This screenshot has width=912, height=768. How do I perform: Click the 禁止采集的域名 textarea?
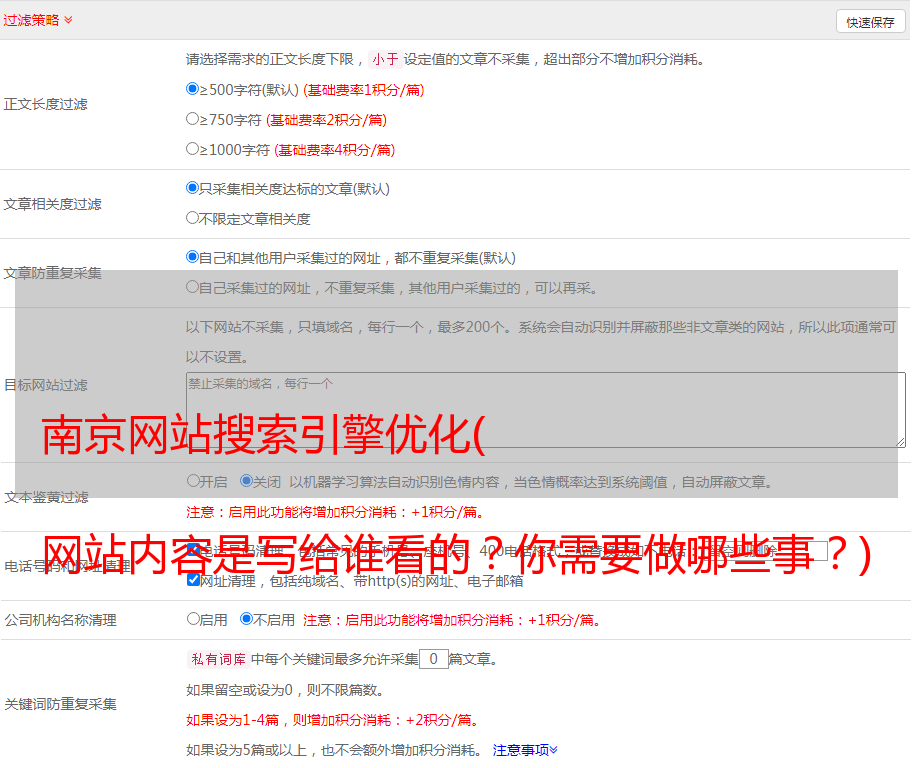(546, 410)
